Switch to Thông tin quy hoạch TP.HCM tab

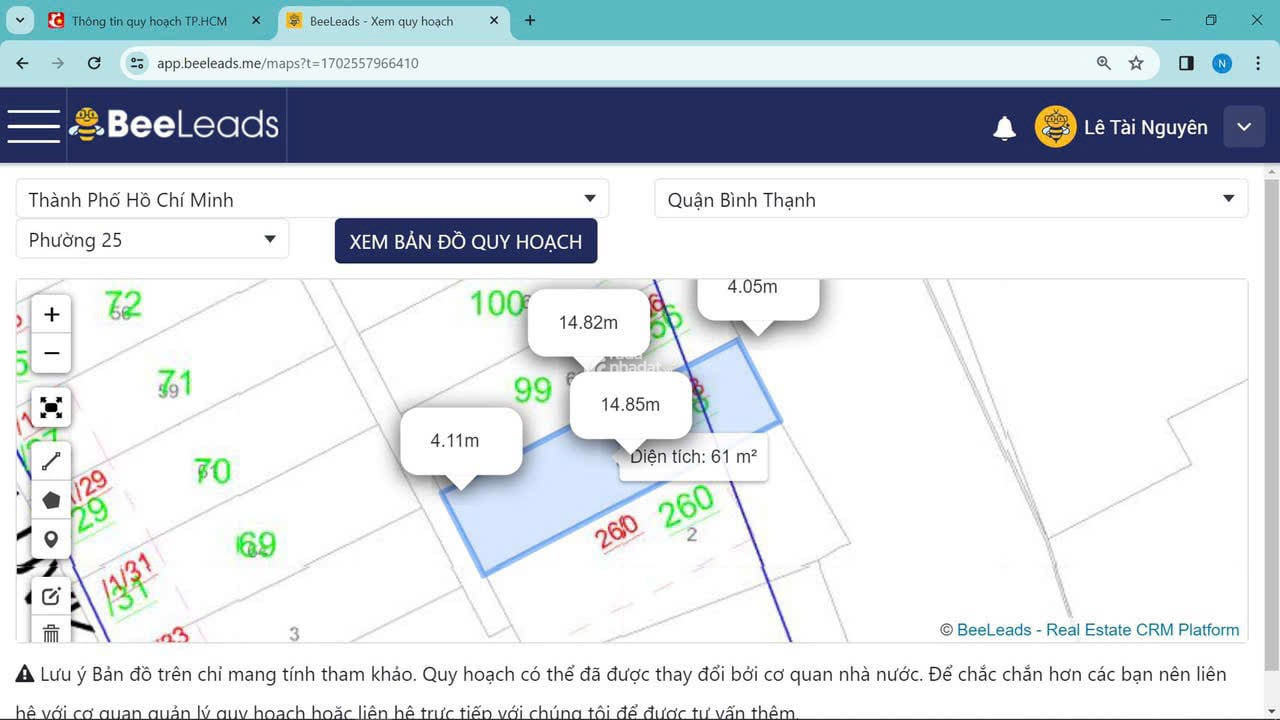[x=150, y=21]
